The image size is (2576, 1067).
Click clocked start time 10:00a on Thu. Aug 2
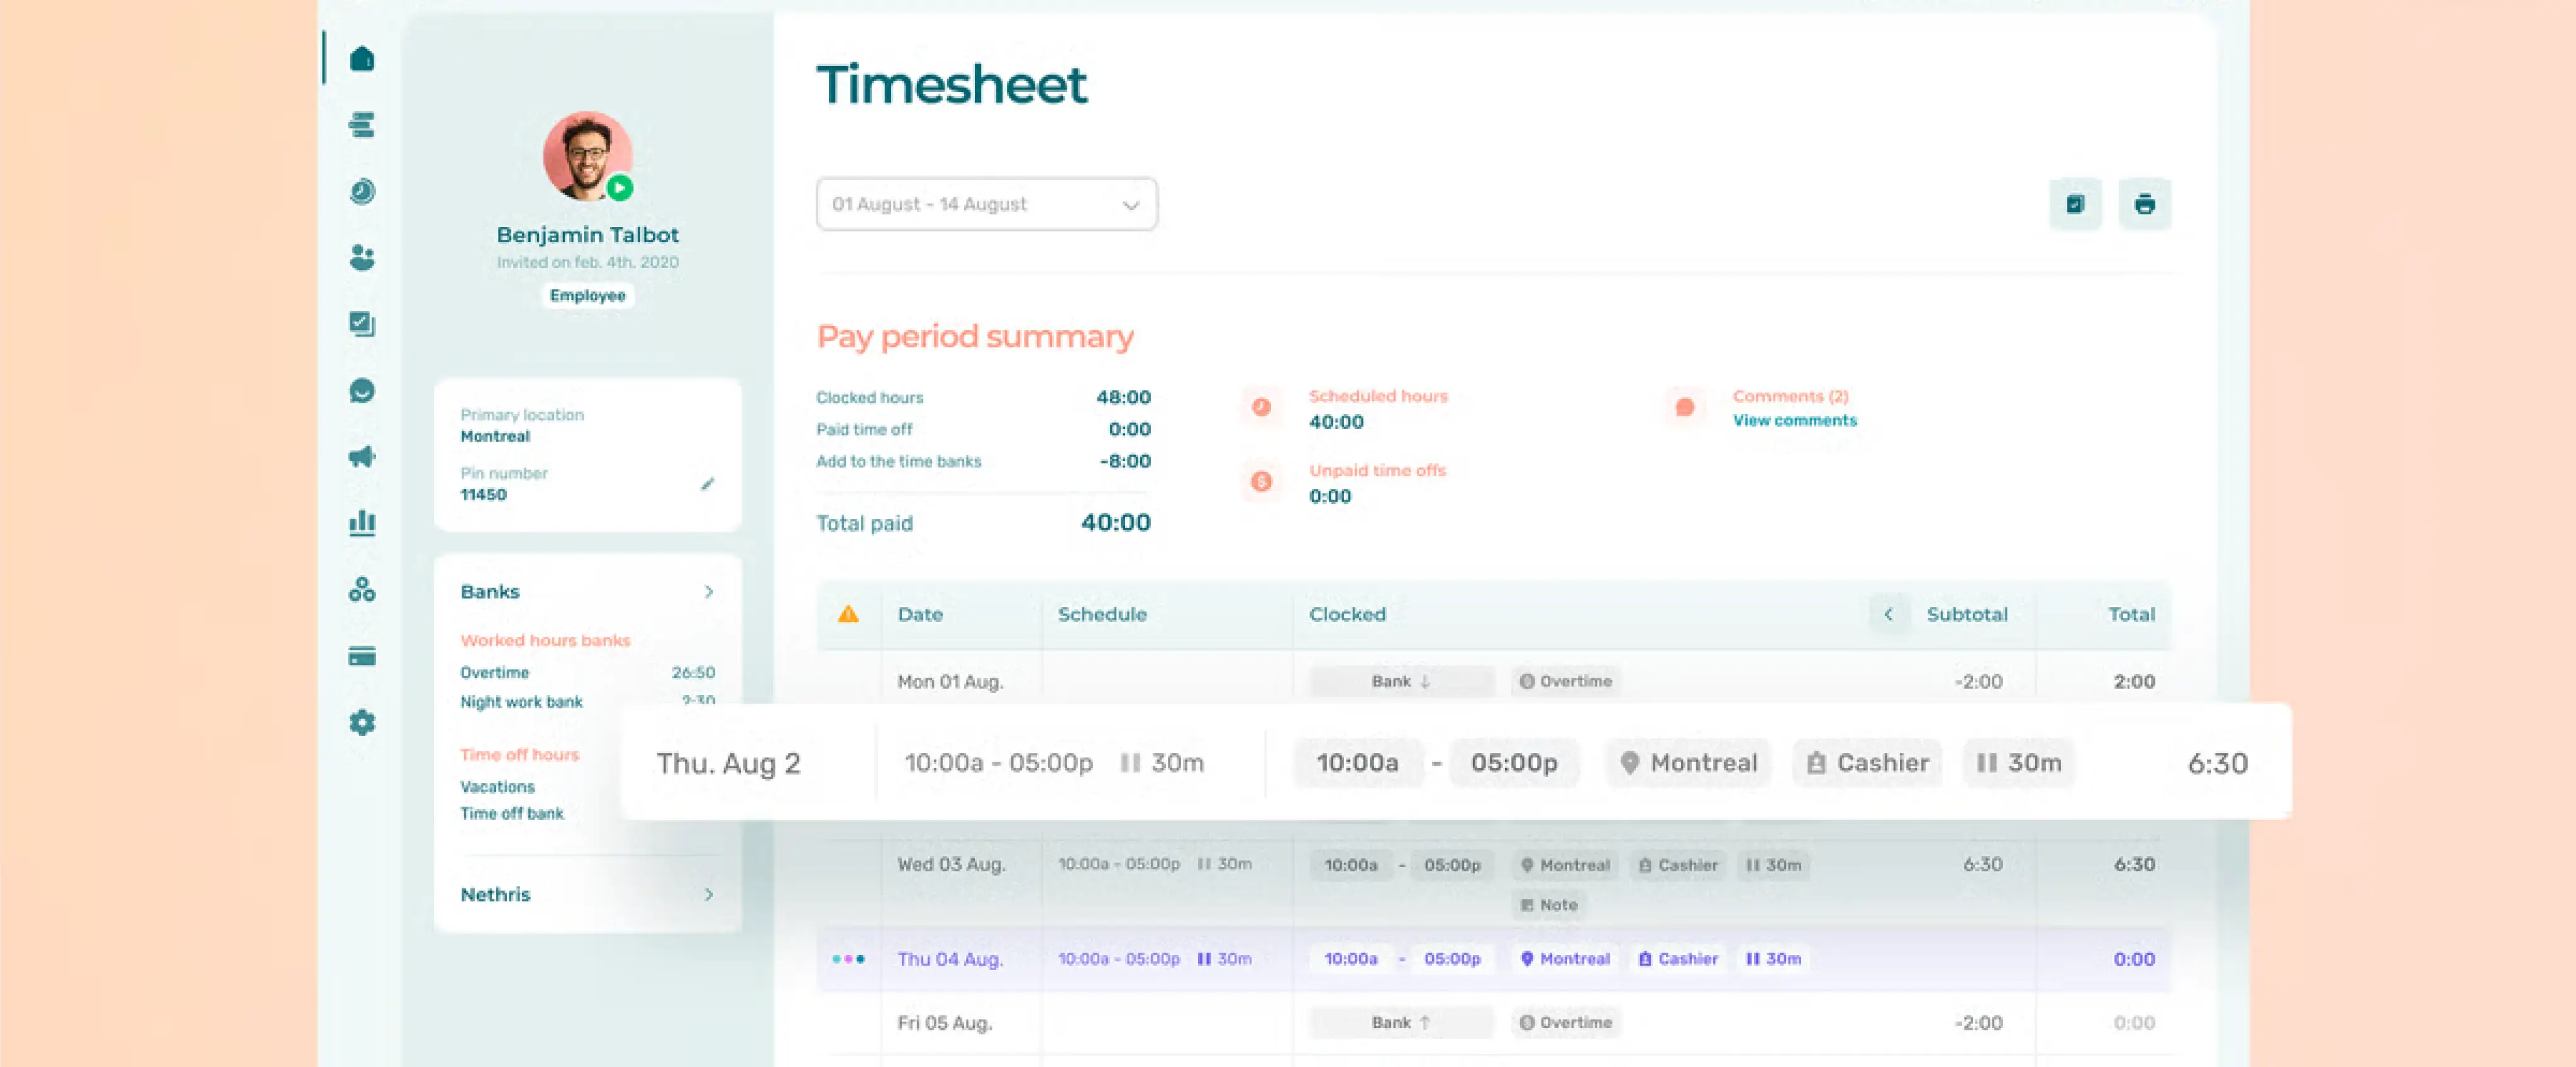[1357, 763]
